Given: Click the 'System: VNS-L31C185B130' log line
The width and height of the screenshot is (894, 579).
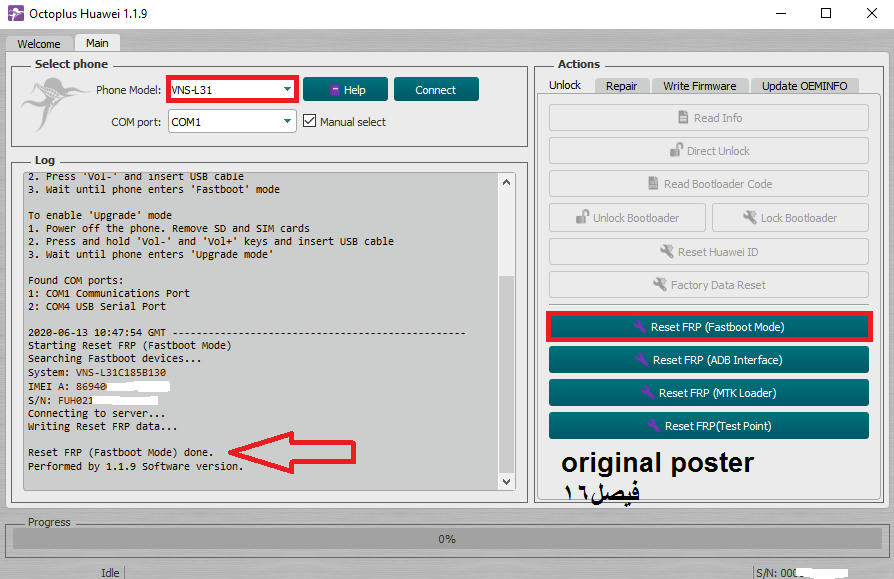Looking at the screenshot, I should pos(97,373).
